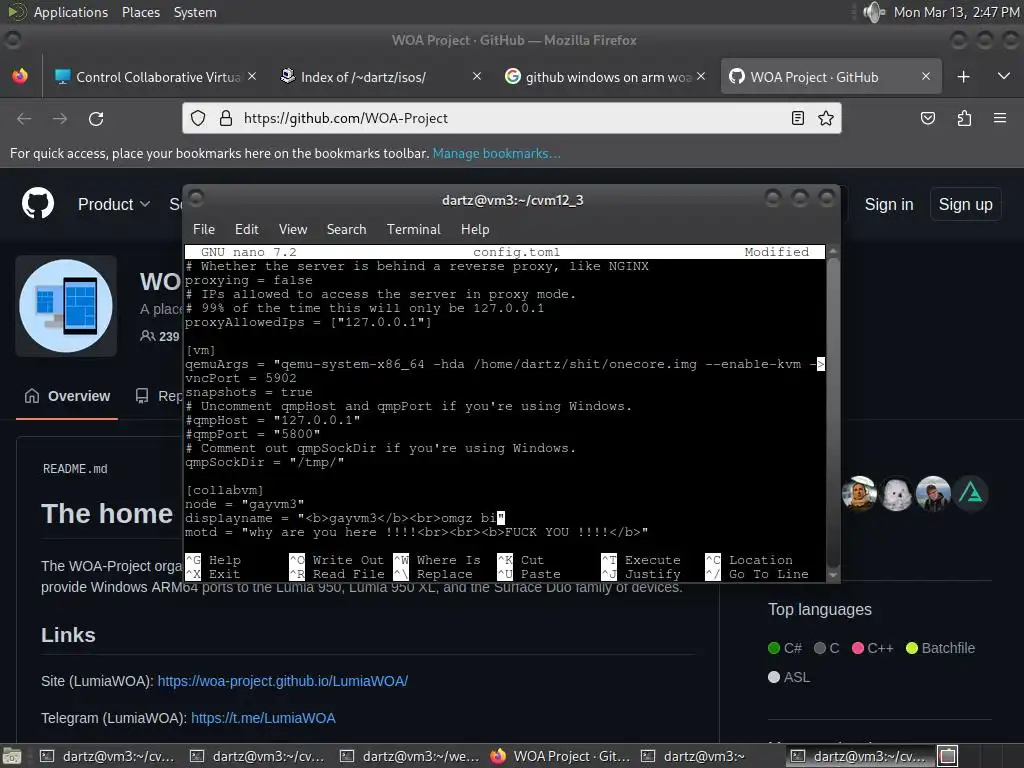Open terminal Edit menu

247,229
